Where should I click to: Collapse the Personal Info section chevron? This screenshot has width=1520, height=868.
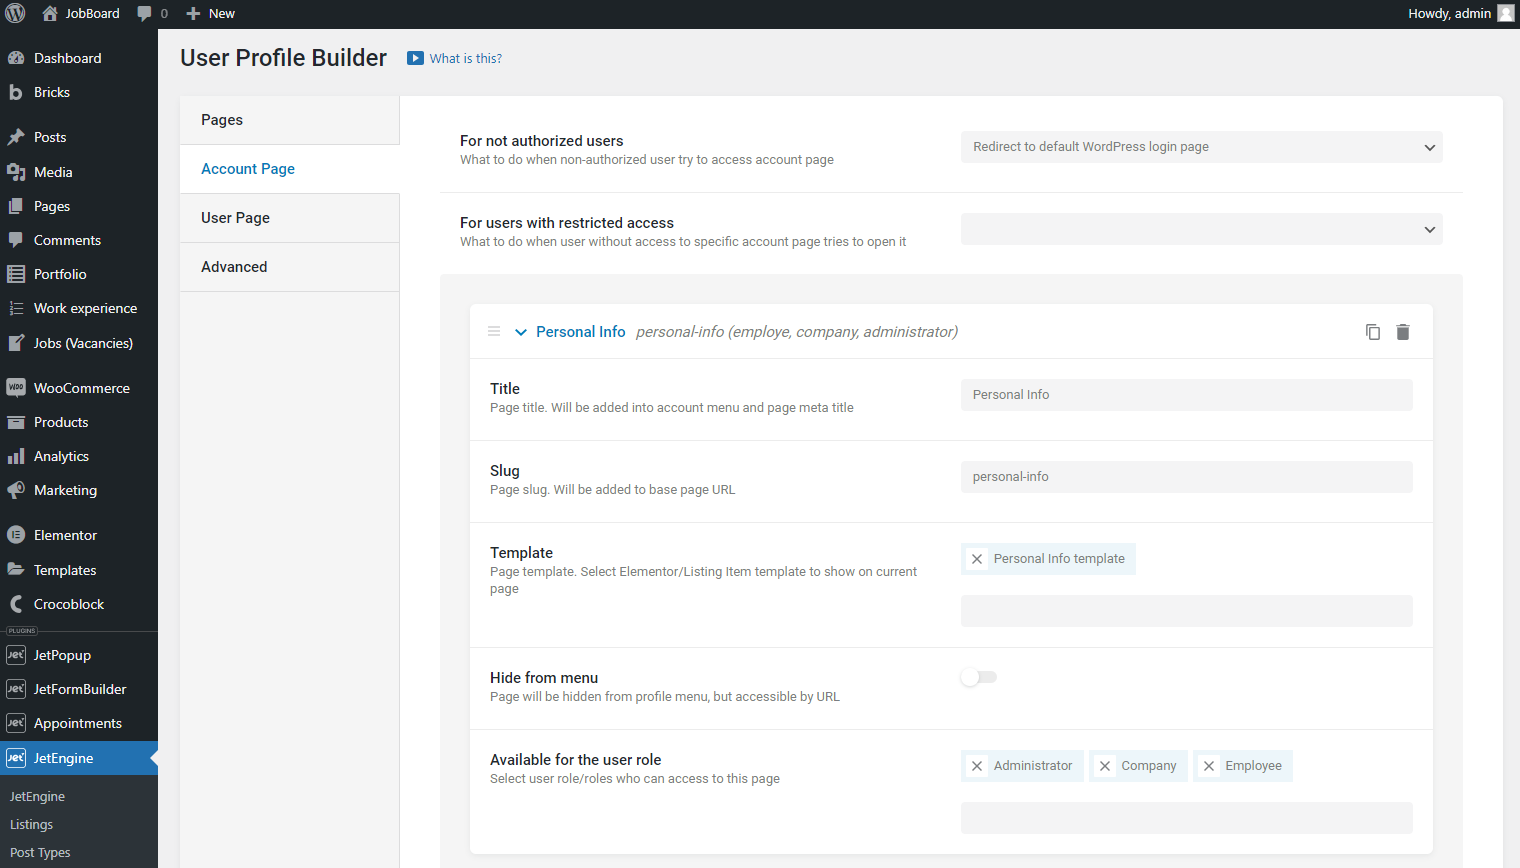pyautogui.click(x=521, y=332)
